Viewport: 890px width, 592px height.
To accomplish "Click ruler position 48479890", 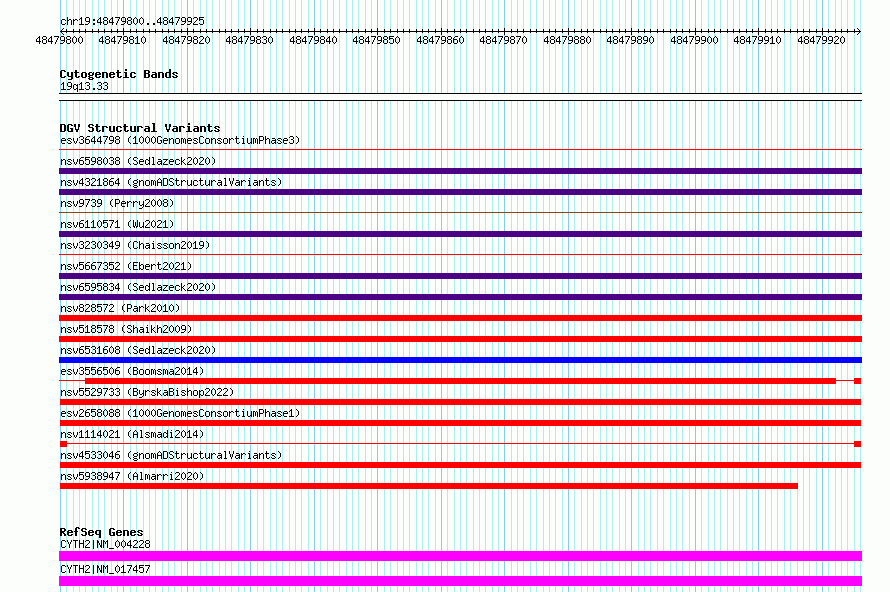I will [631, 40].
